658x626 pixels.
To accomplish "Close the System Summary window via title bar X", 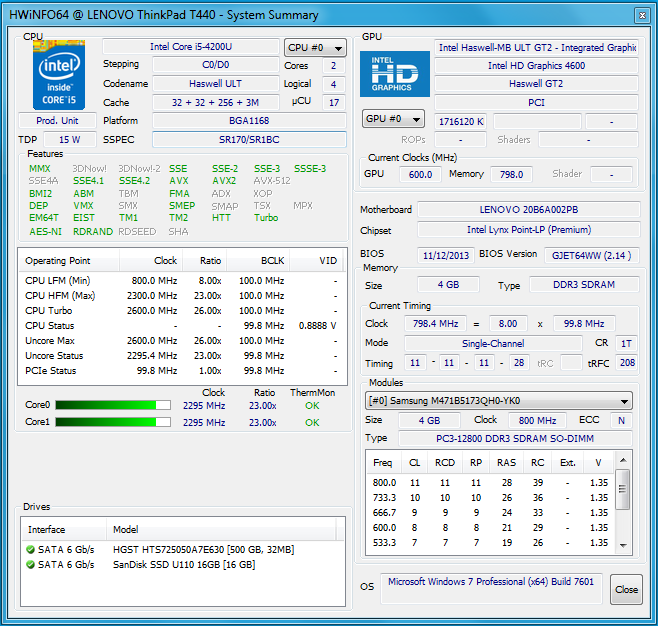I will (642, 16).
